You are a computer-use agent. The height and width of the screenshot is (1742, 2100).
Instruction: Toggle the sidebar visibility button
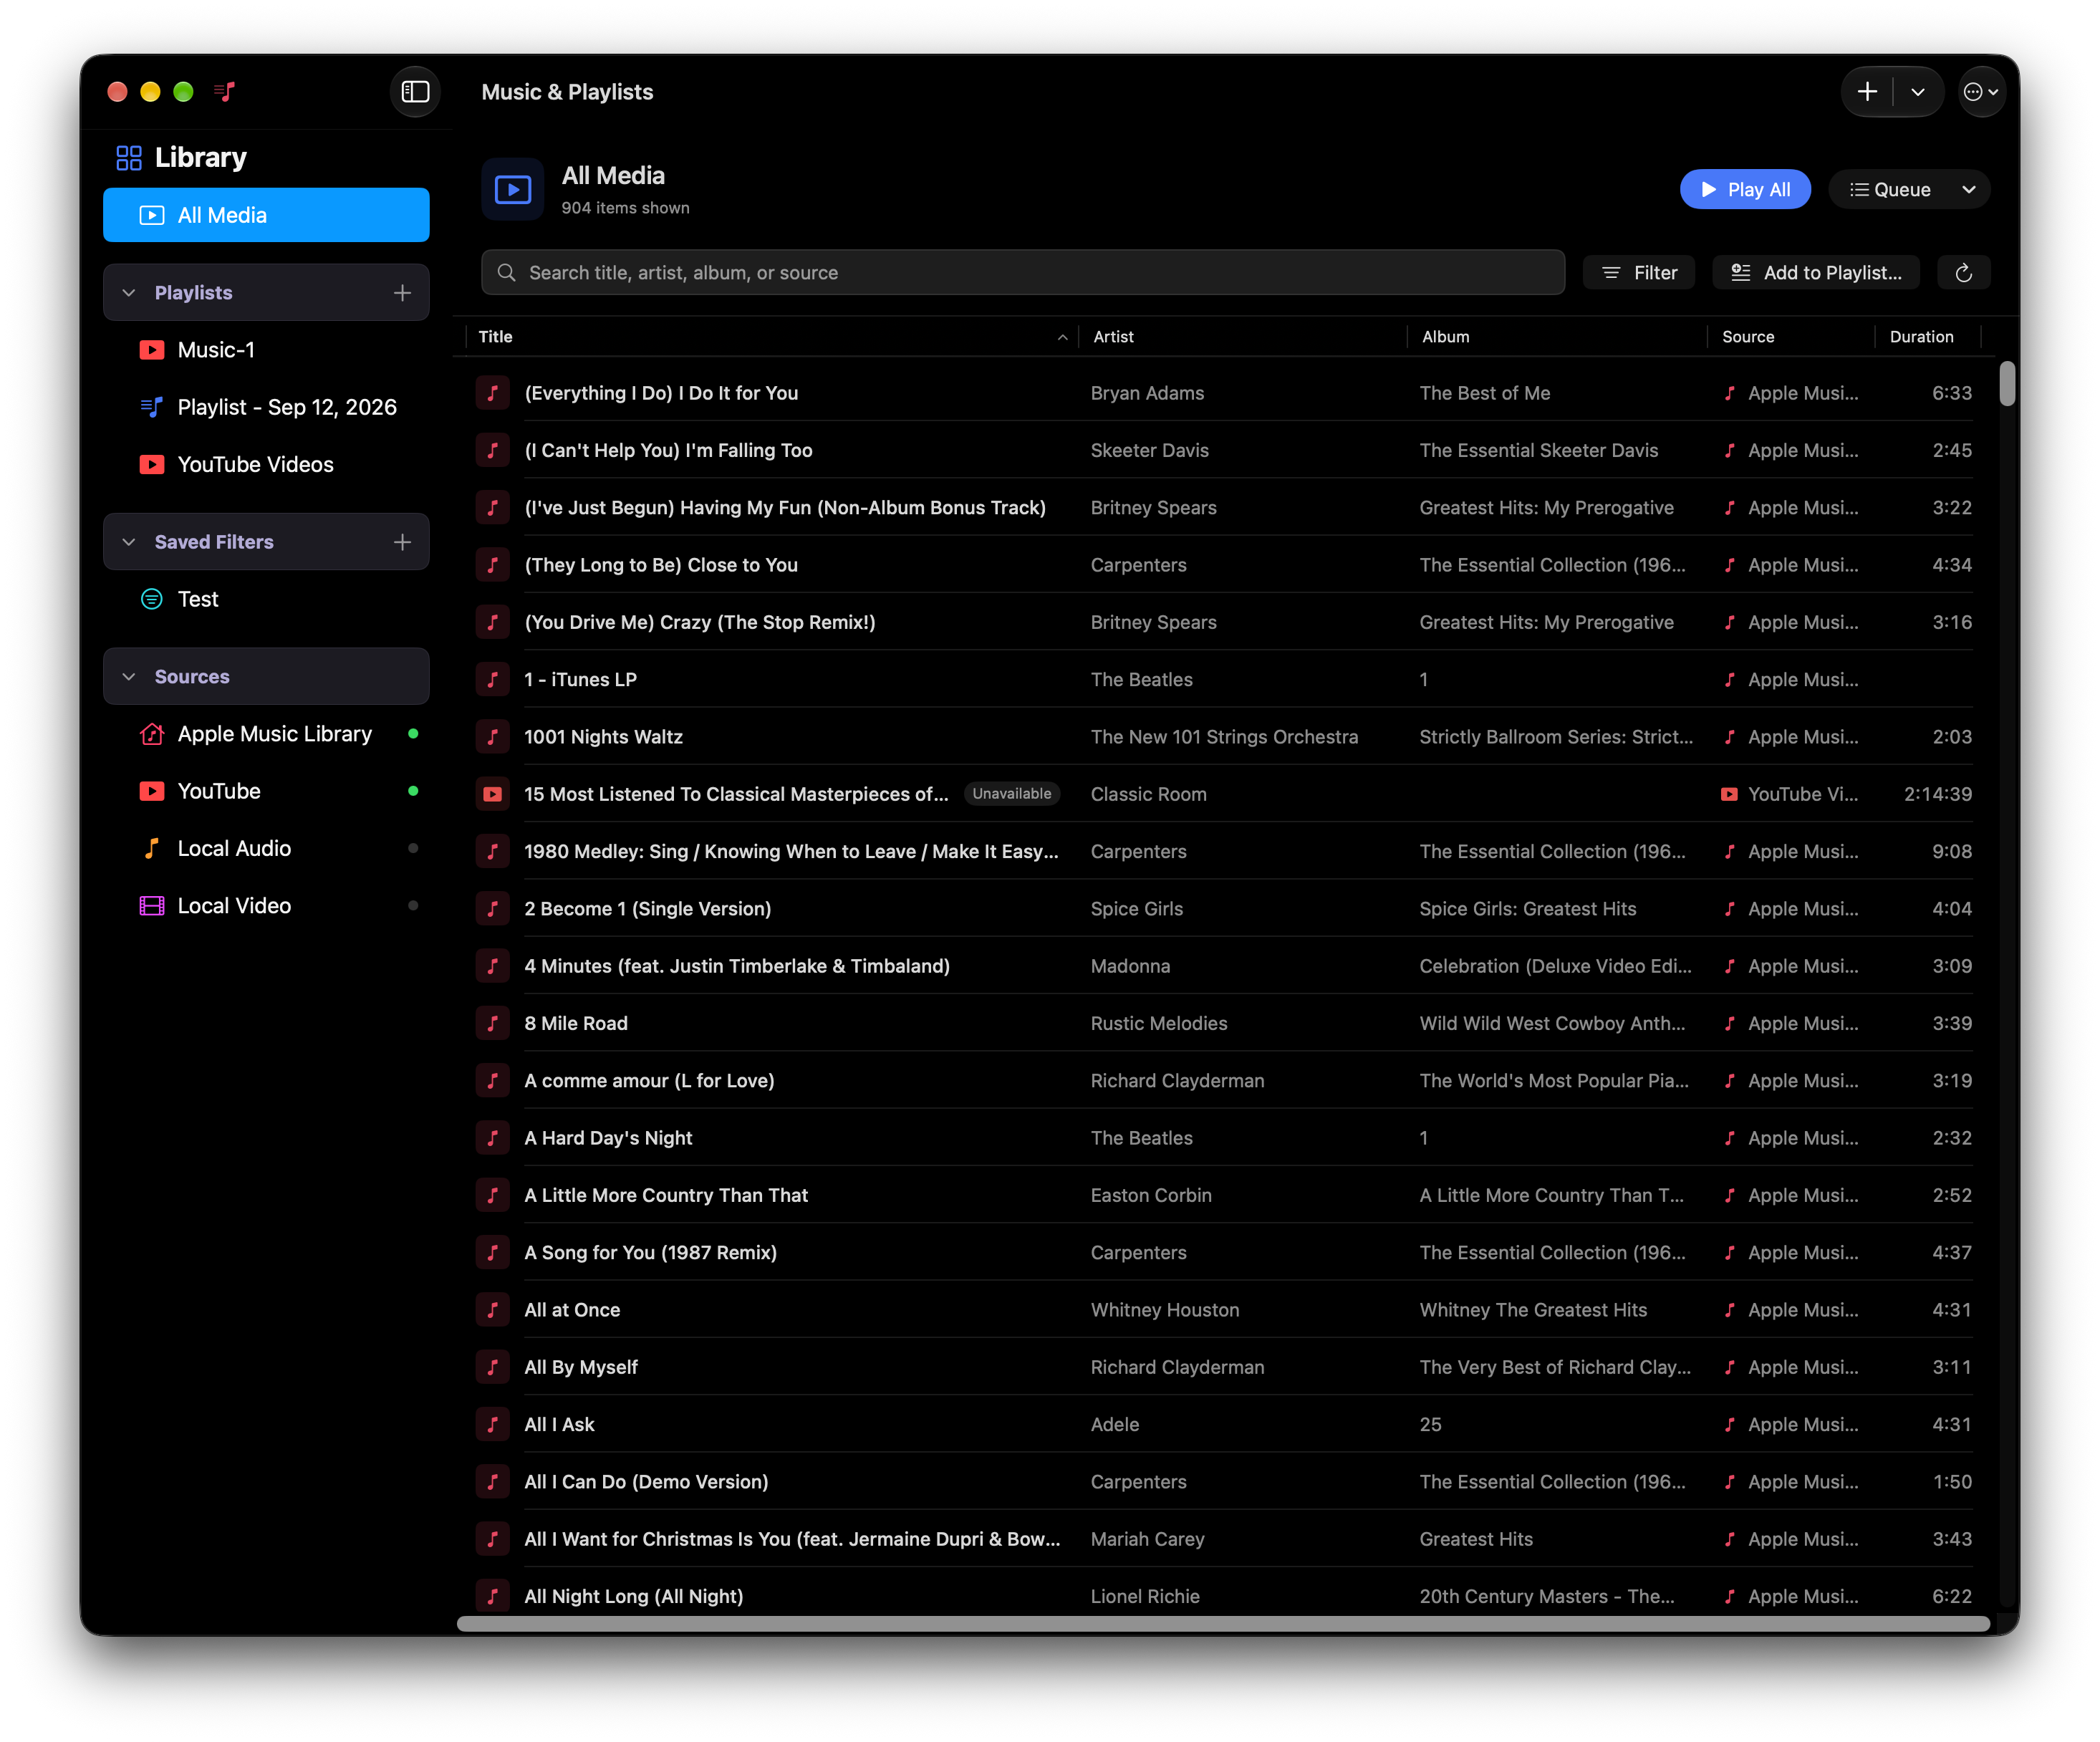coord(415,92)
